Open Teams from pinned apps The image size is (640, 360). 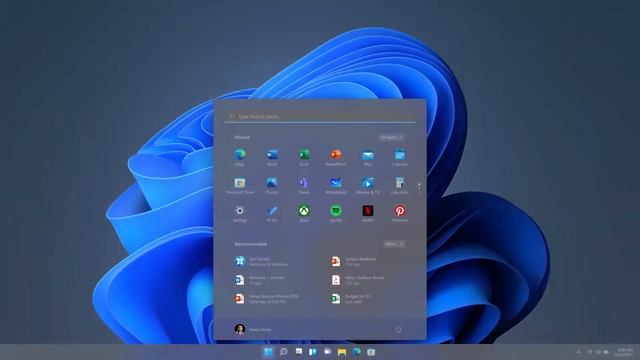(x=304, y=185)
